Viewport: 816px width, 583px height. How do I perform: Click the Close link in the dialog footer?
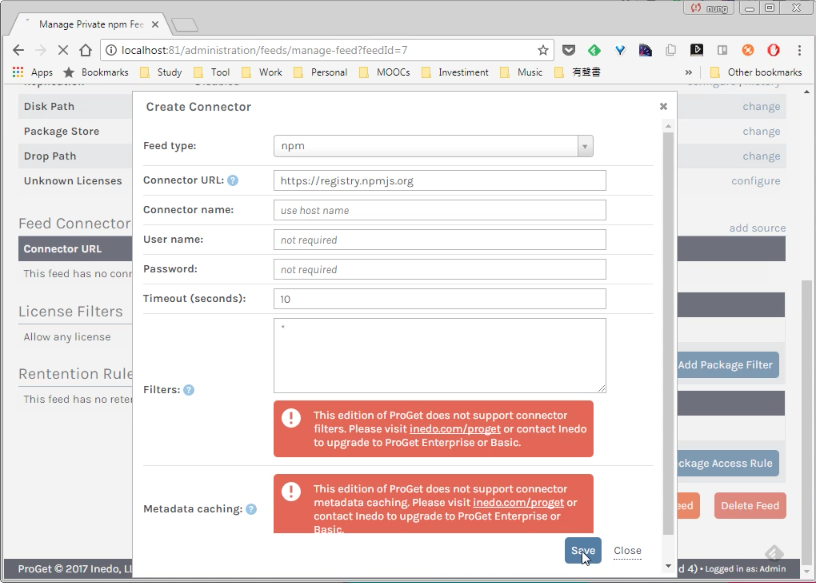[628, 550]
